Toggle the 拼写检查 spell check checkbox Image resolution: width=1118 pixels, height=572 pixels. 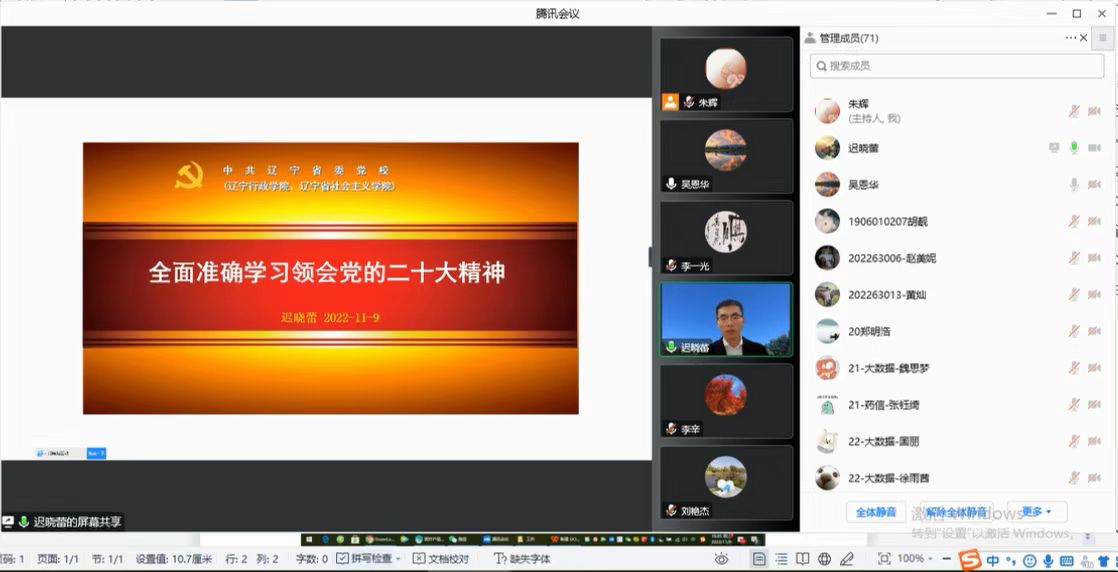tap(343, 559)
